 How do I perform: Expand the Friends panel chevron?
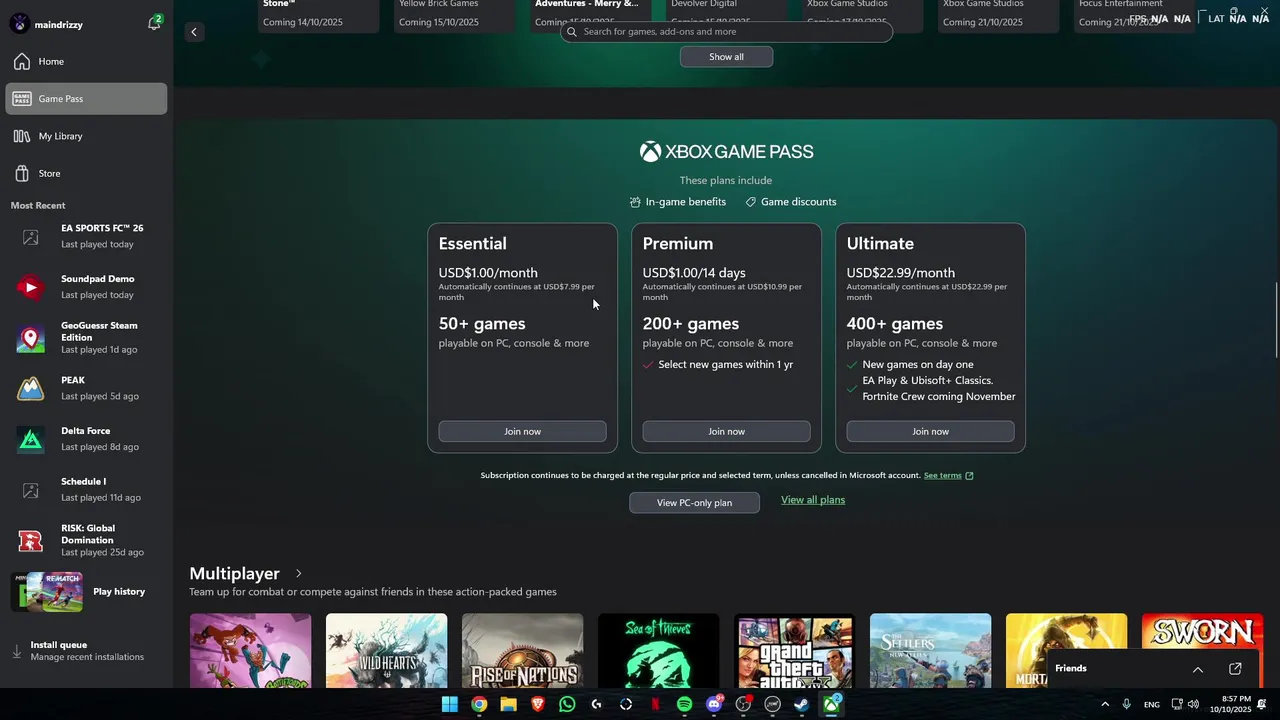(x=1197, y=669)
